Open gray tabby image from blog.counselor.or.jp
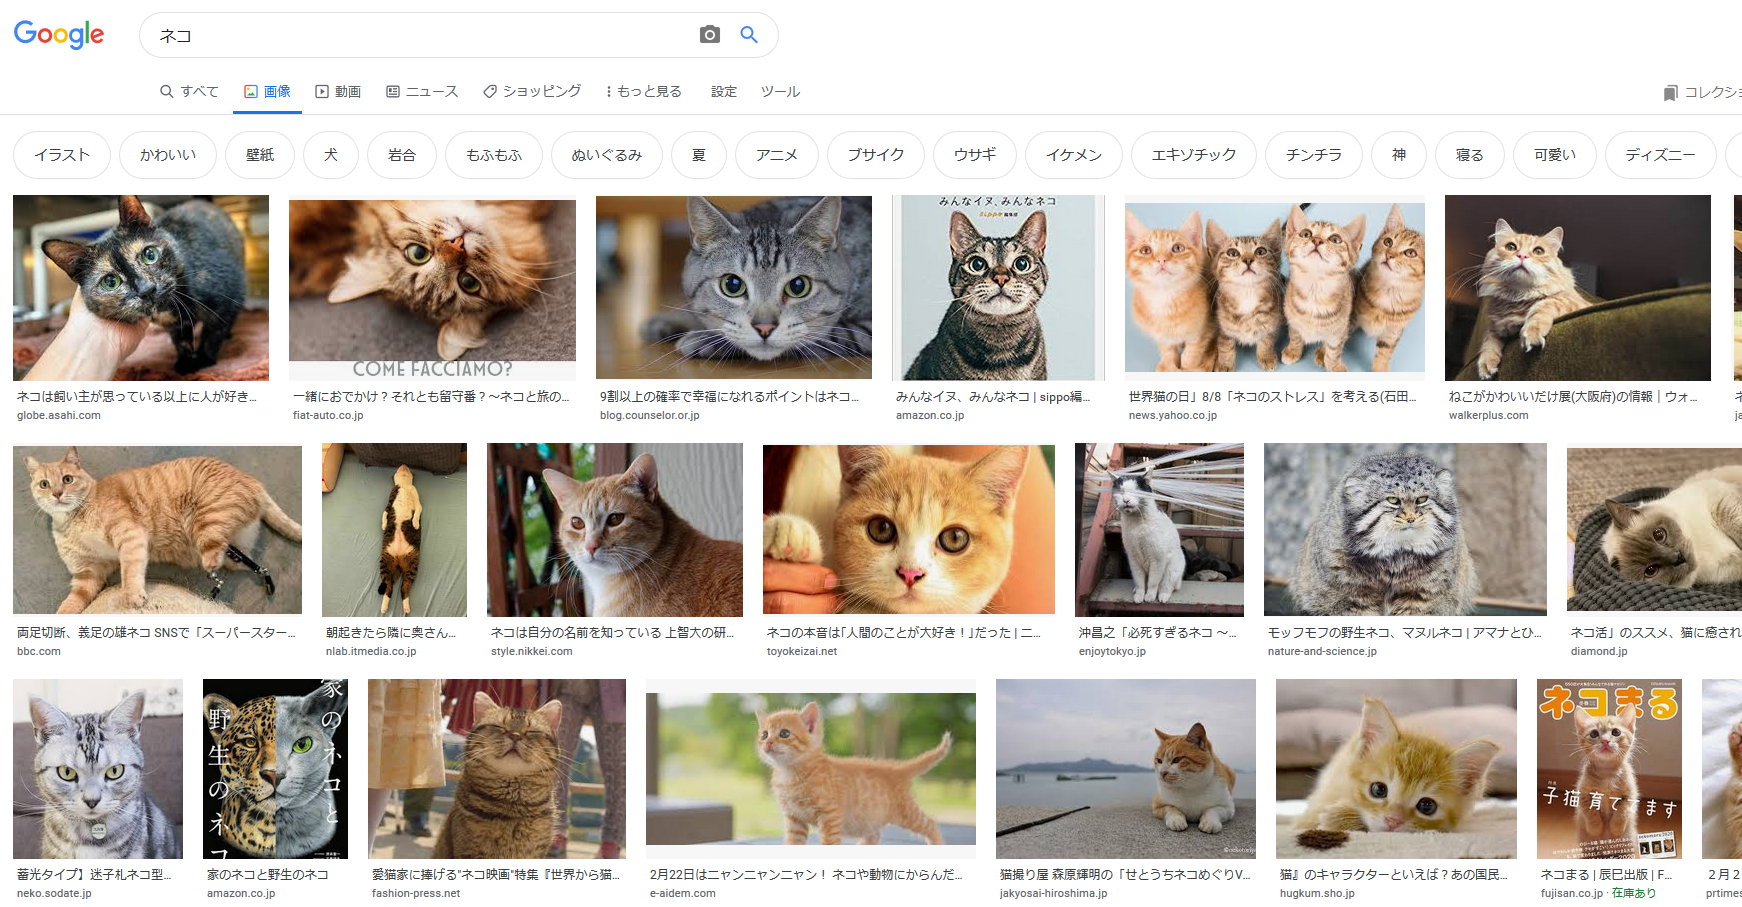 (x=734, y=288)
